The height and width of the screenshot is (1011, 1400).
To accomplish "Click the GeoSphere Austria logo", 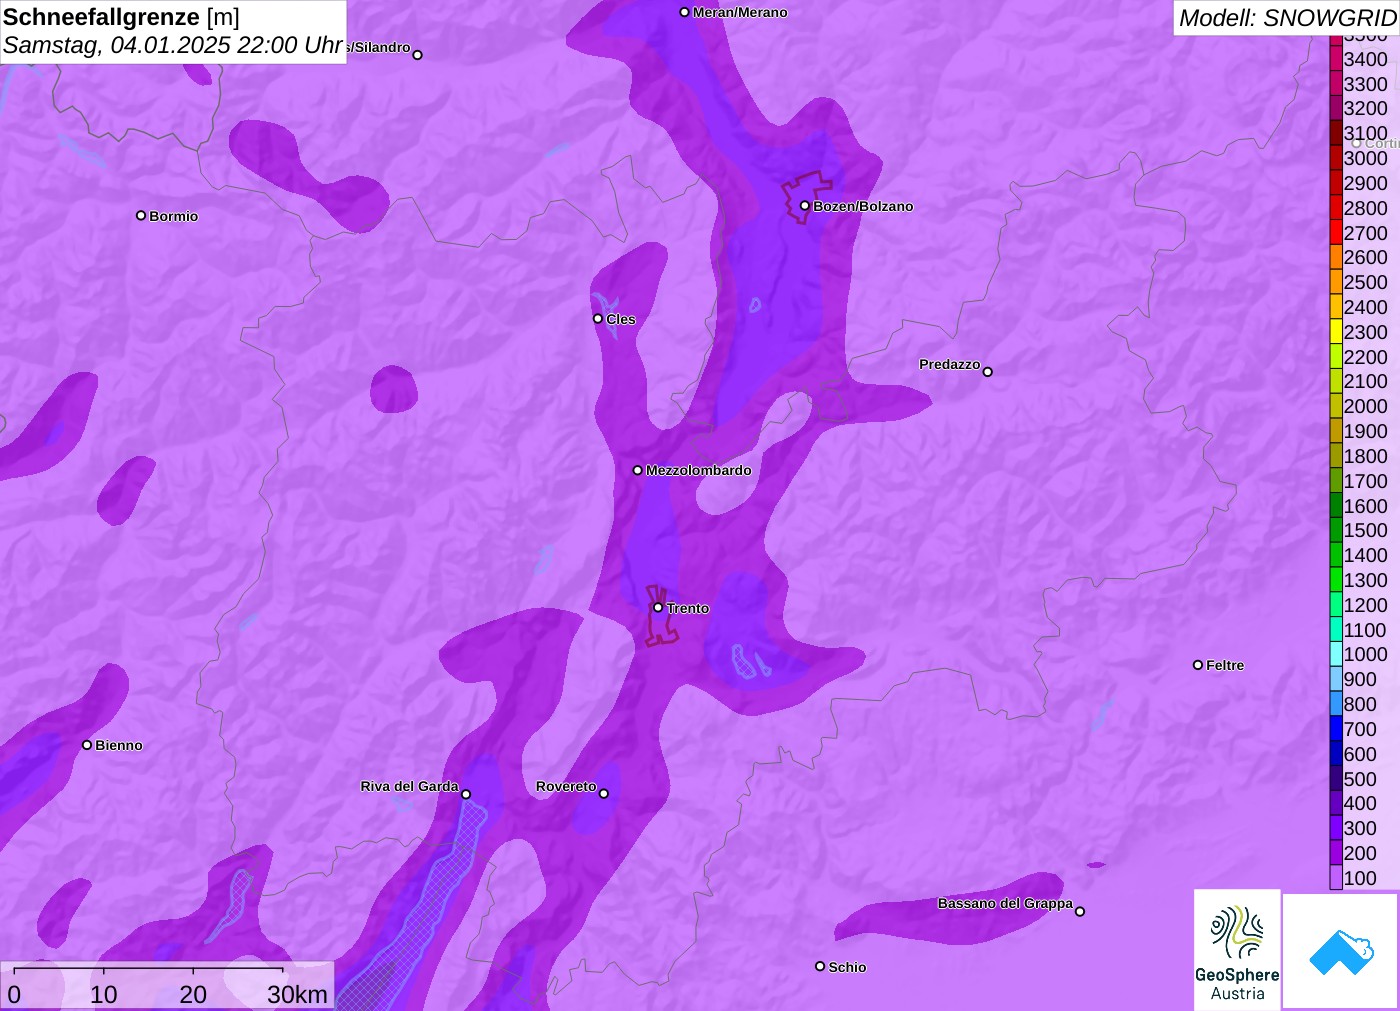I will click(x=1237, y=949).
